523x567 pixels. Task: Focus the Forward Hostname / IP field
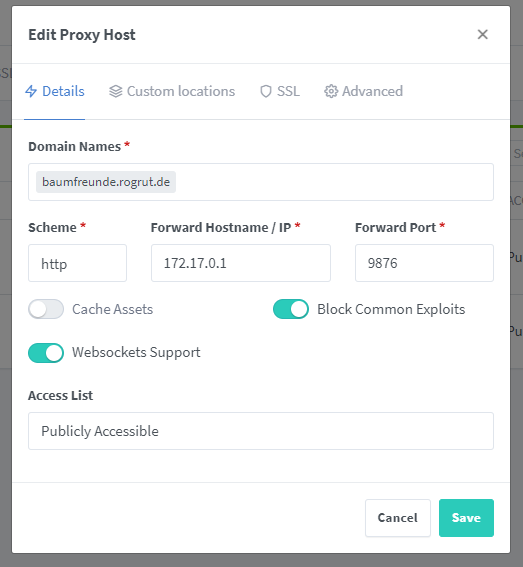(x=241, y=263)
